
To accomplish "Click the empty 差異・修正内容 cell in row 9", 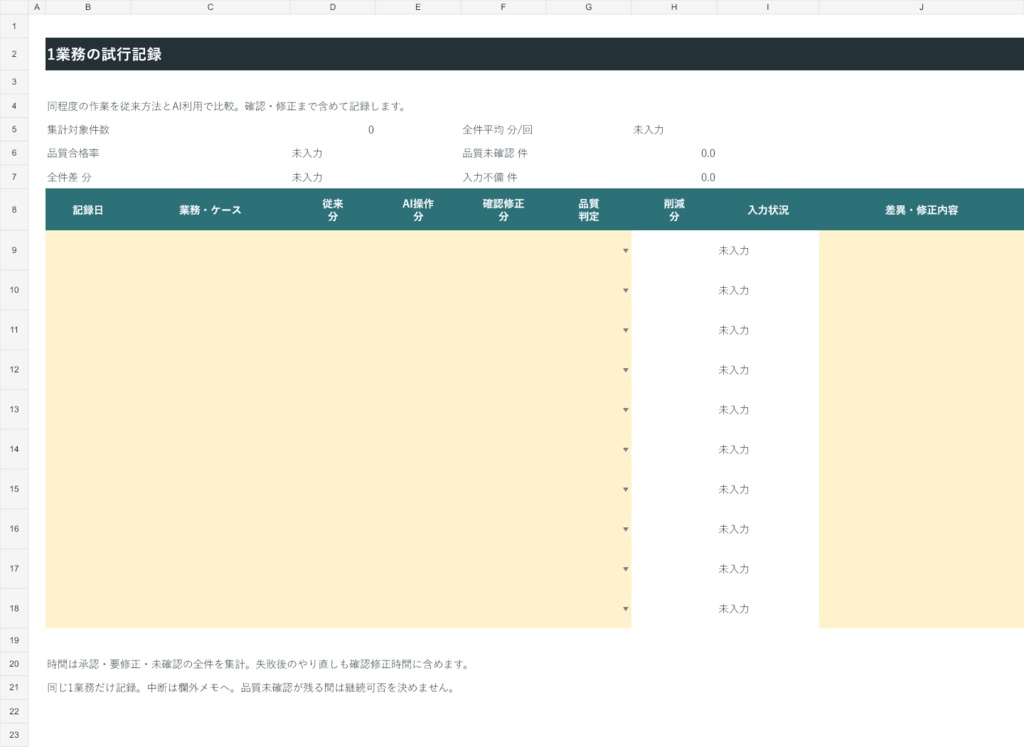I will pyautogui.click(x=921, y=250).
